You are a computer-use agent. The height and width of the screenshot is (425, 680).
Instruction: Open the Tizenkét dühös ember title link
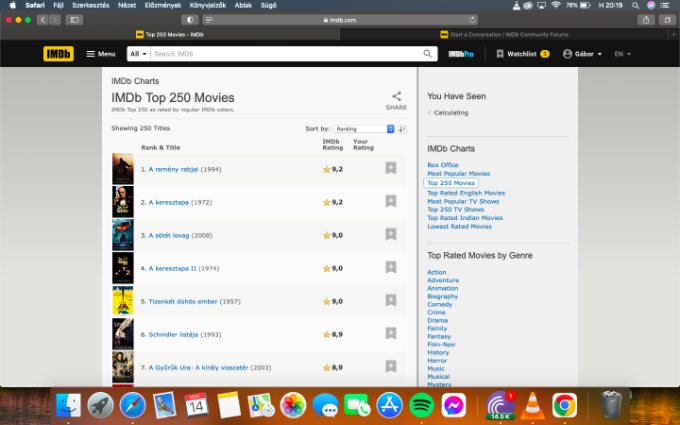click(183, 301)
